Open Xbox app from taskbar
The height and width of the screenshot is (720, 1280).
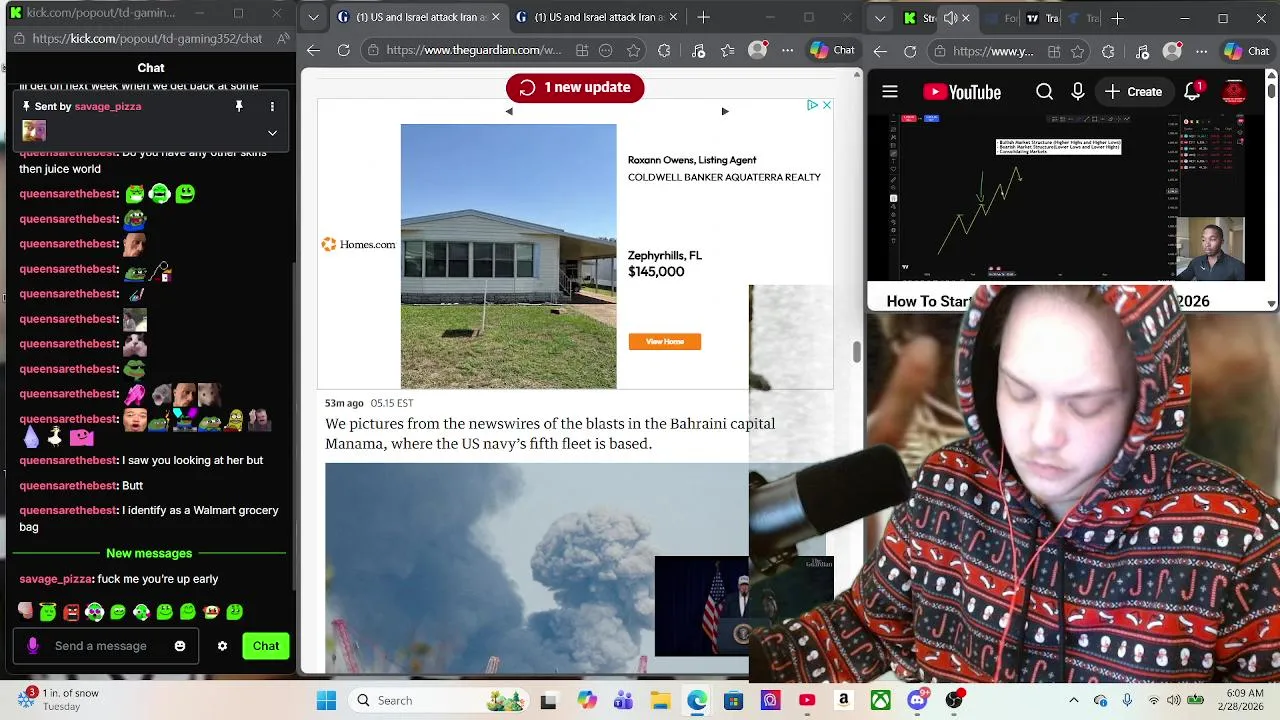click(x=880, y=701)
